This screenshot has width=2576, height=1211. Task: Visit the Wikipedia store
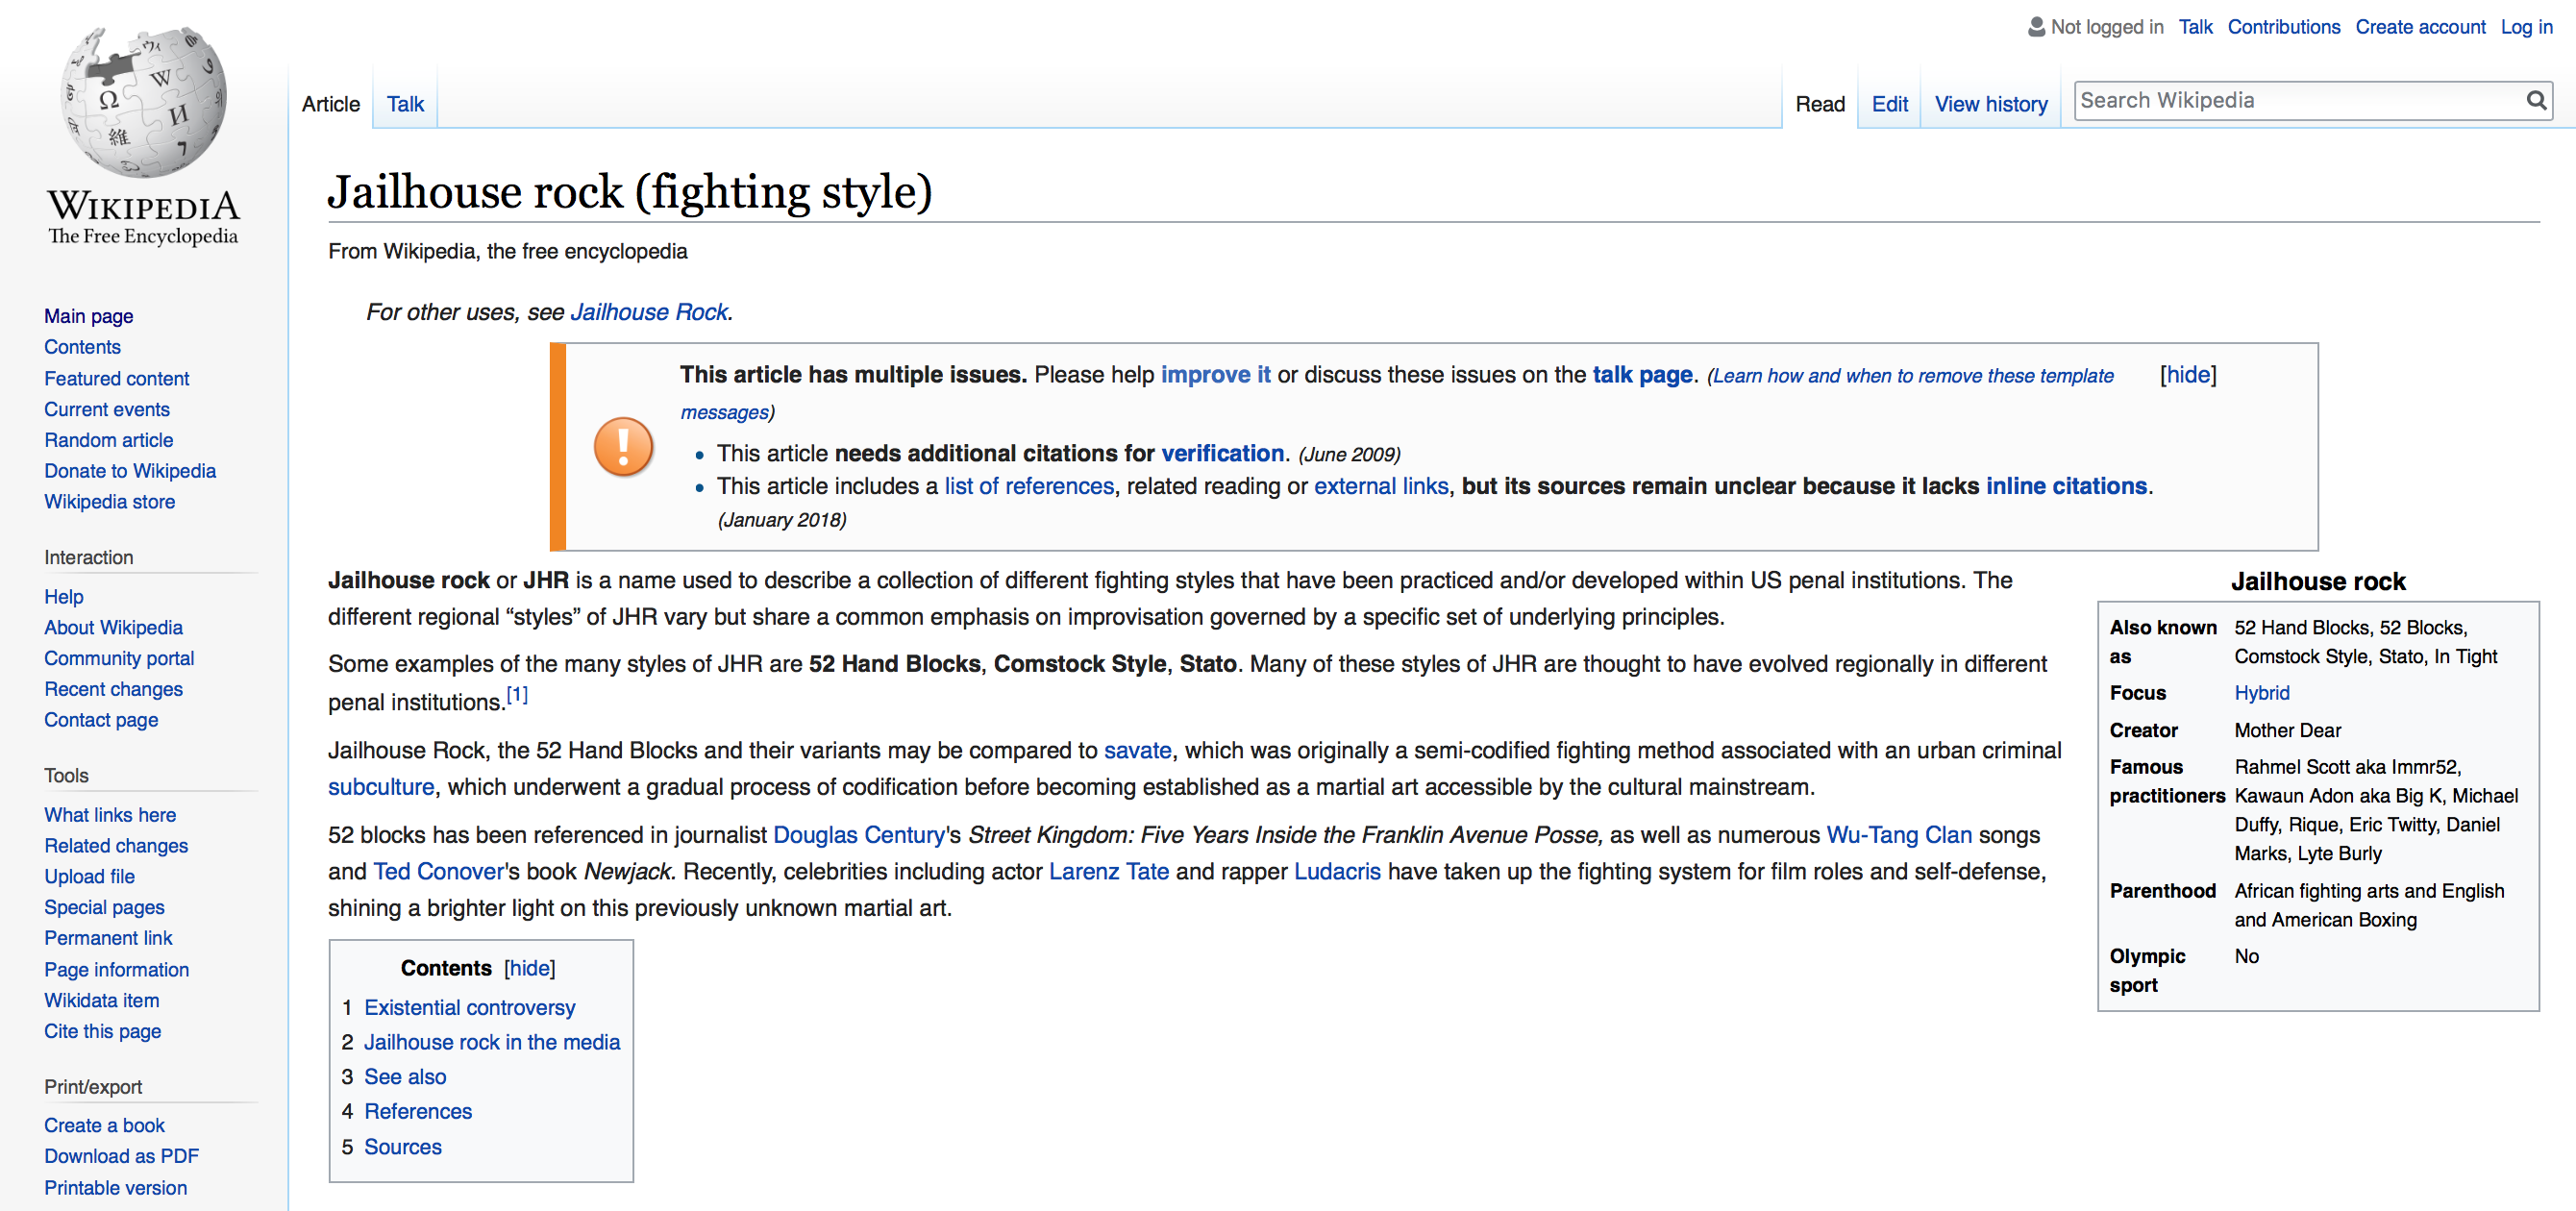[109, 501]
